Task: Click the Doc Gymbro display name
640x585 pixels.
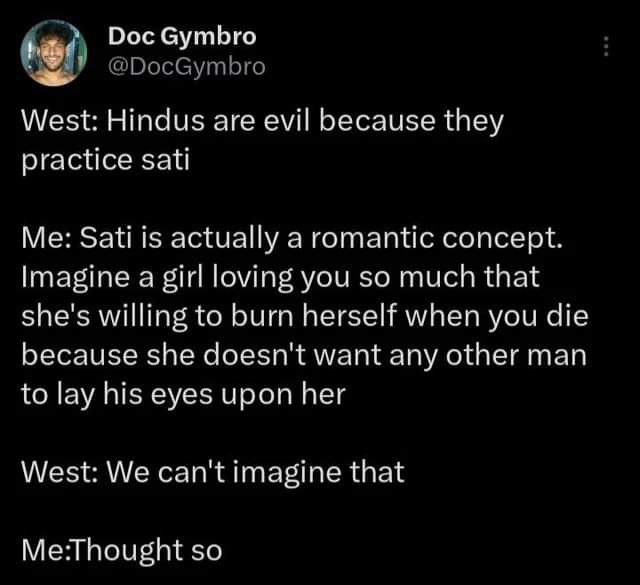Action: click(182, 36)
